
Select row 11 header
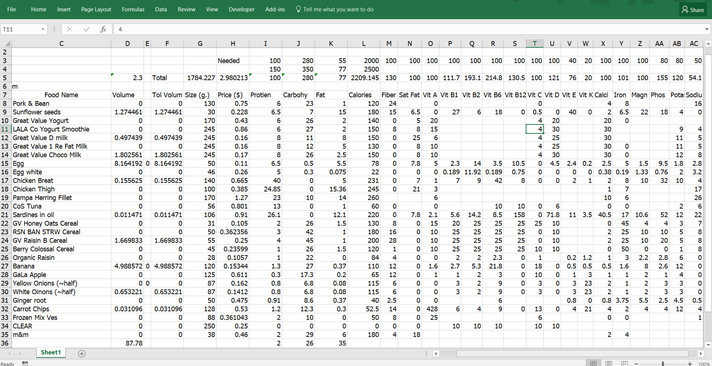pos(5,129)
